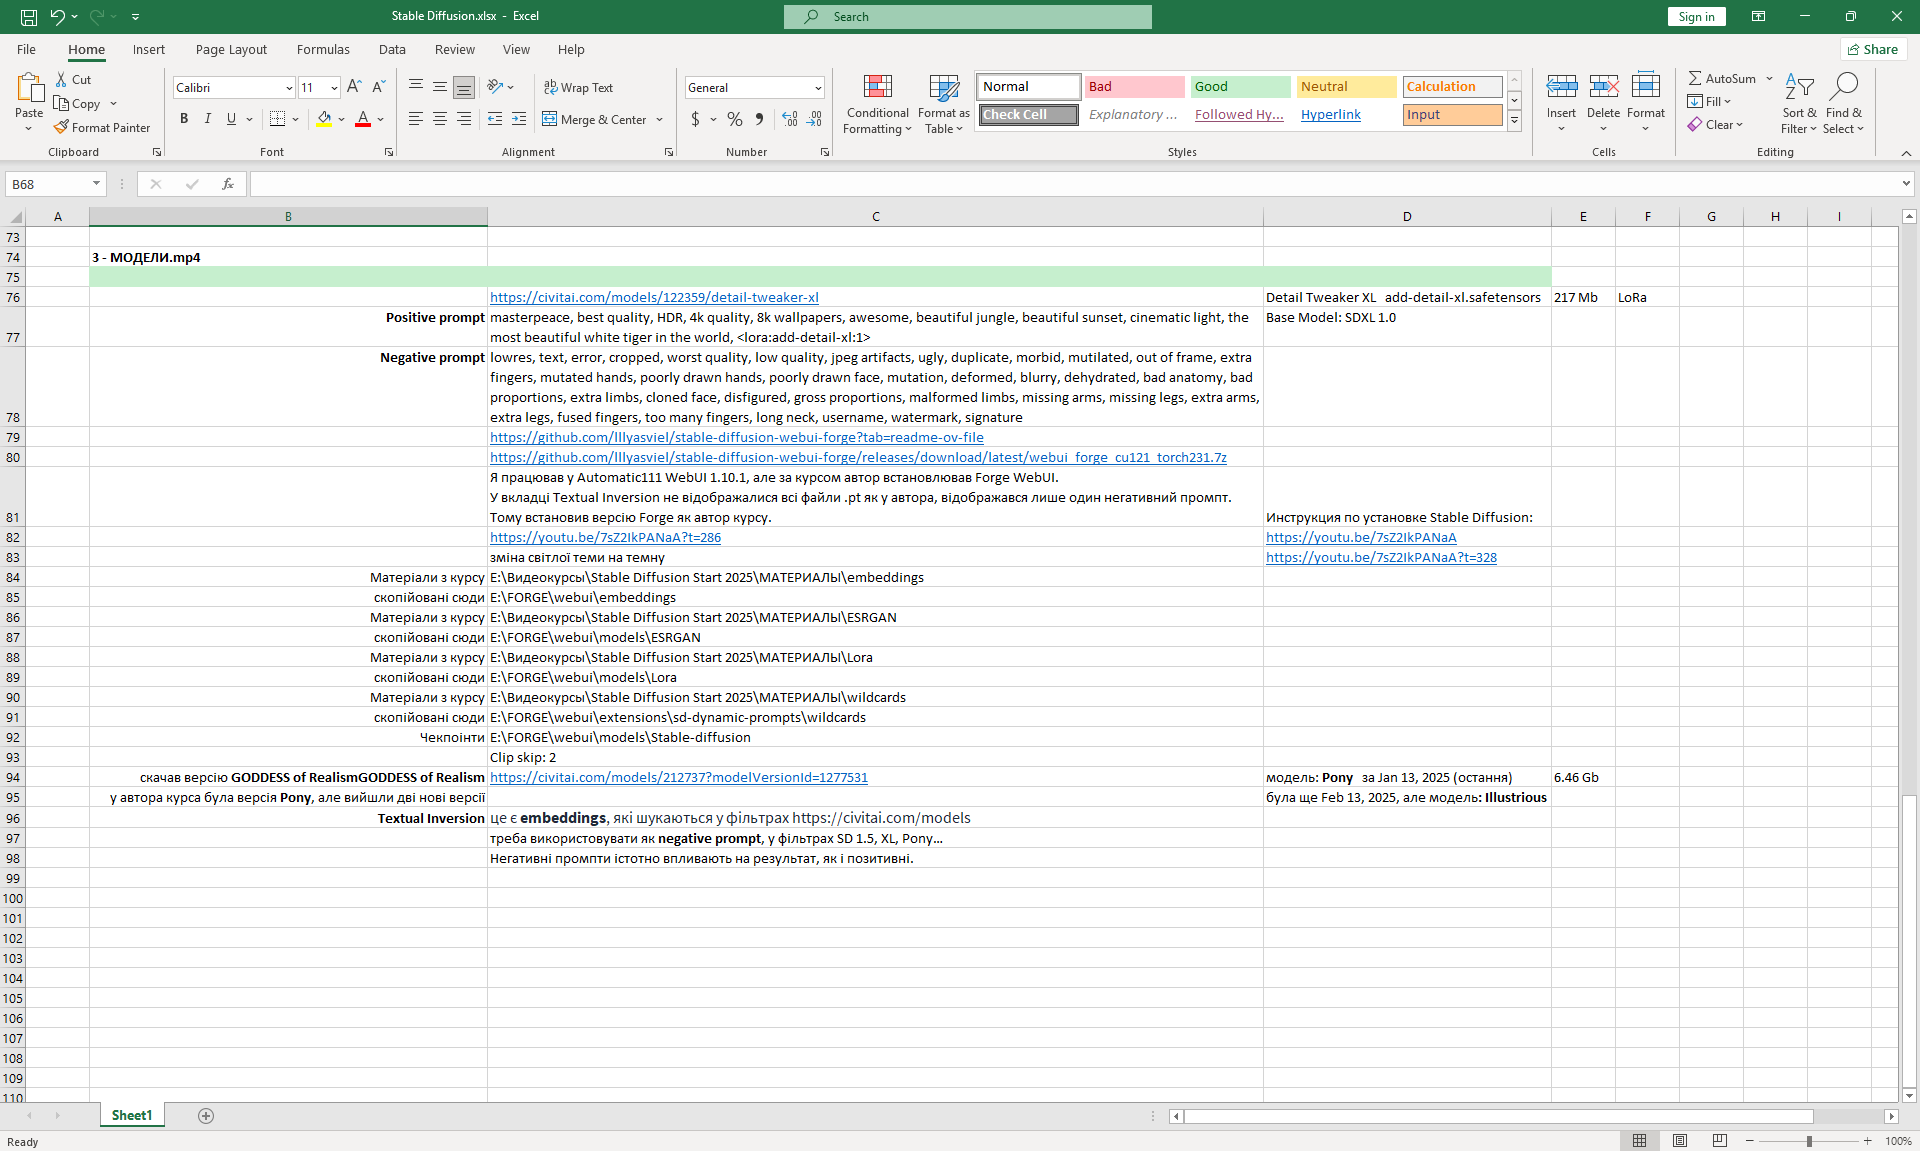Click the AutoSum sigma icon
The height and width of the screenshot is (1151, 1920).
pos(1695,78)
